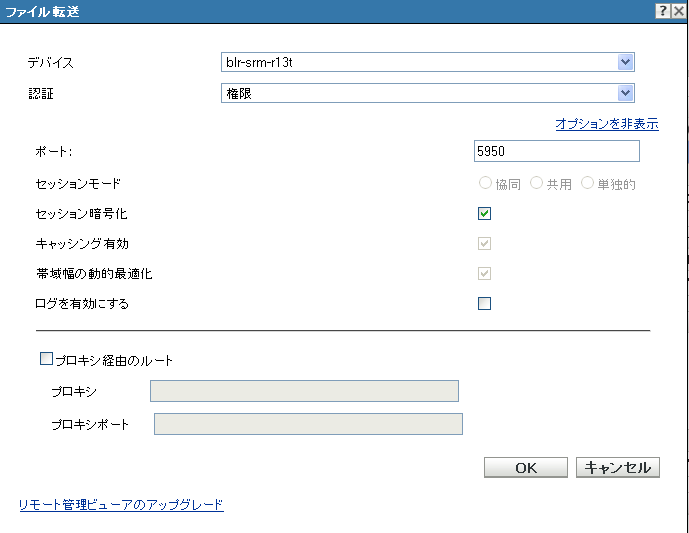Click the セッションモード label
Screen dimensions: 689x533
(78, 184)
